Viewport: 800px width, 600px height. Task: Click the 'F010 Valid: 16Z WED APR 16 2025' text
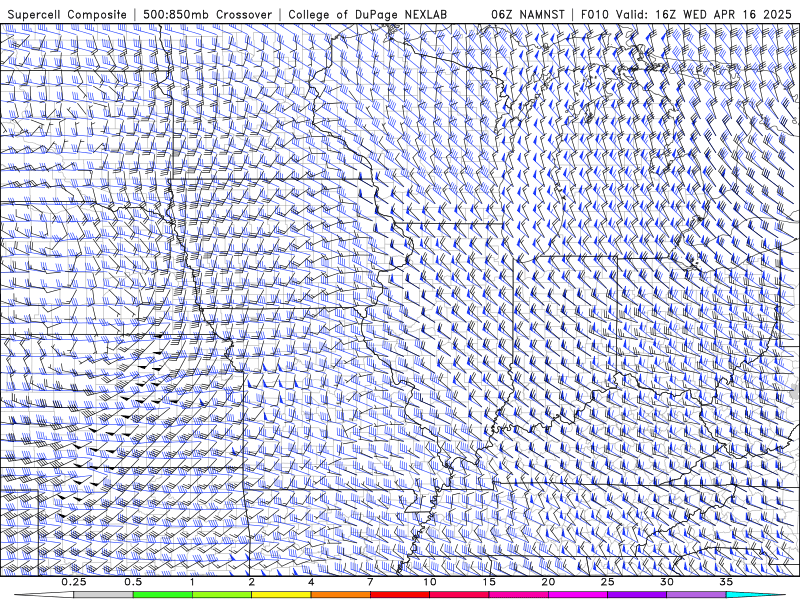point(686,14)
